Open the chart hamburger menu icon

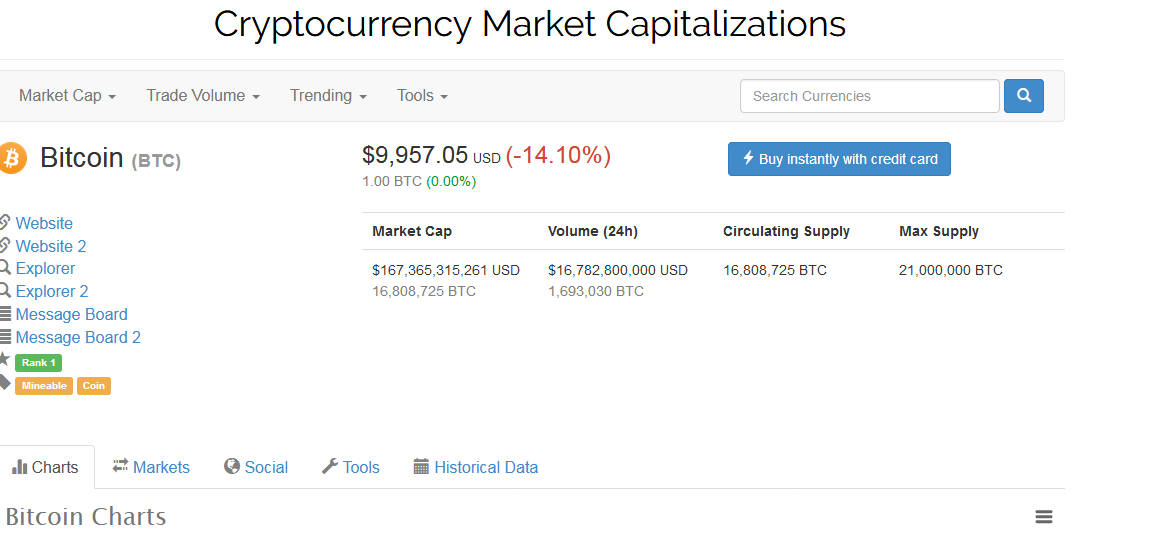(x=1043, y=517)
